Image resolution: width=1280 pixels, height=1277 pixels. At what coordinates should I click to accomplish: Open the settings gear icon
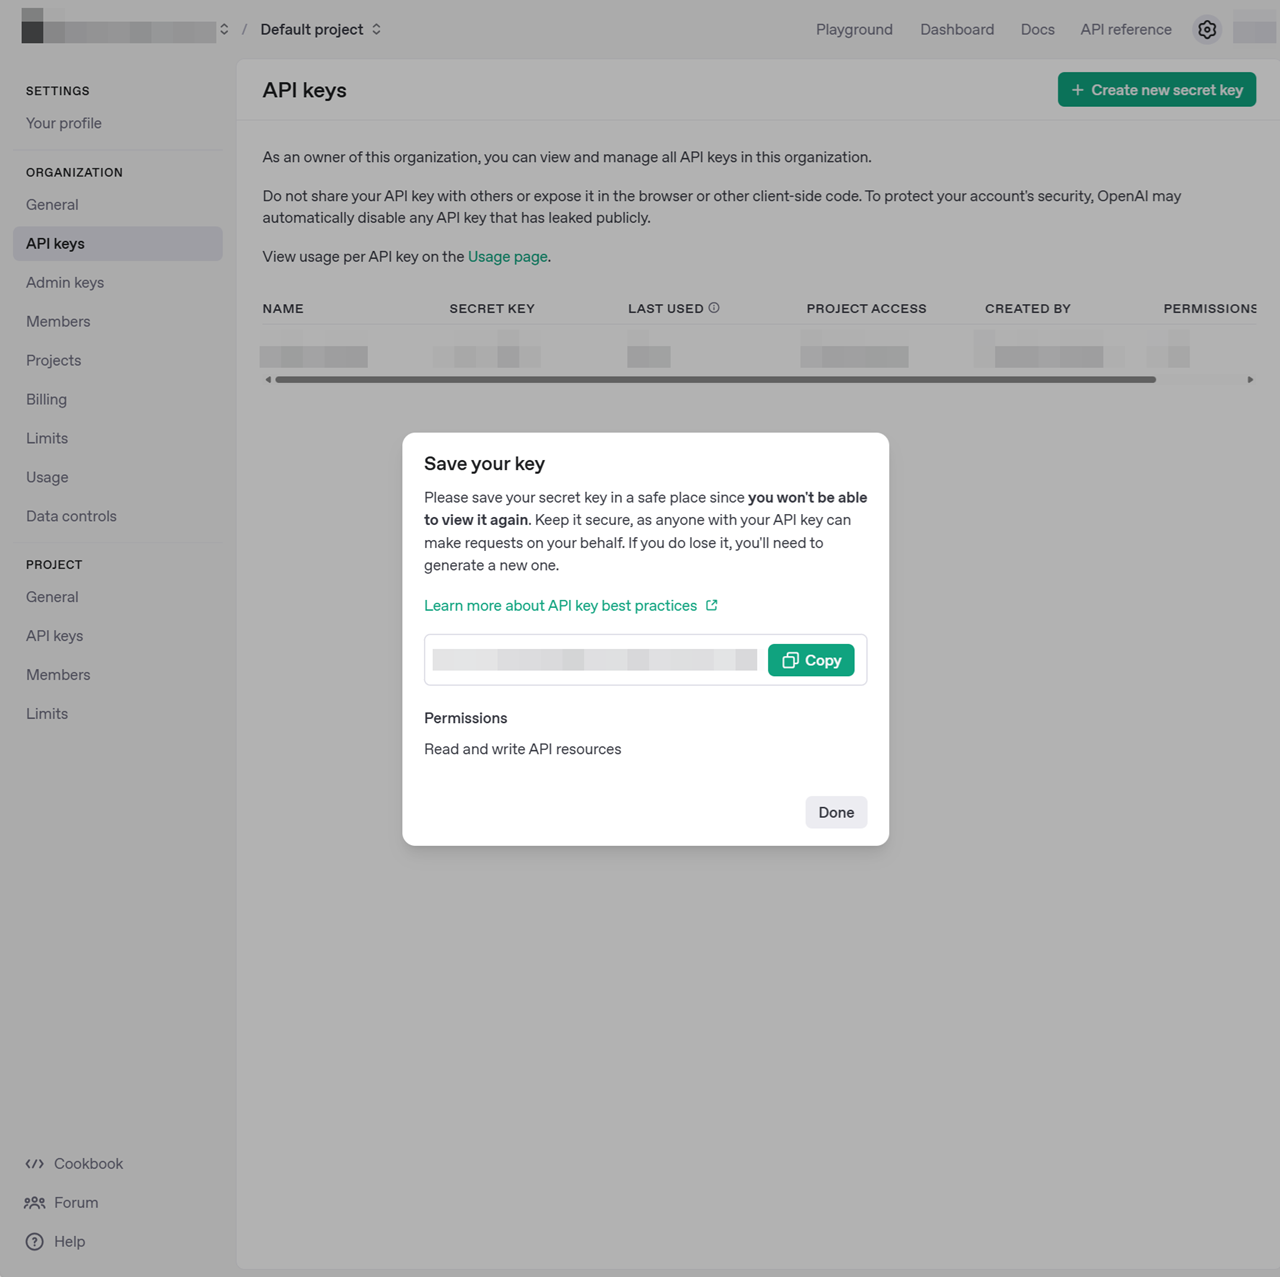1207,30
